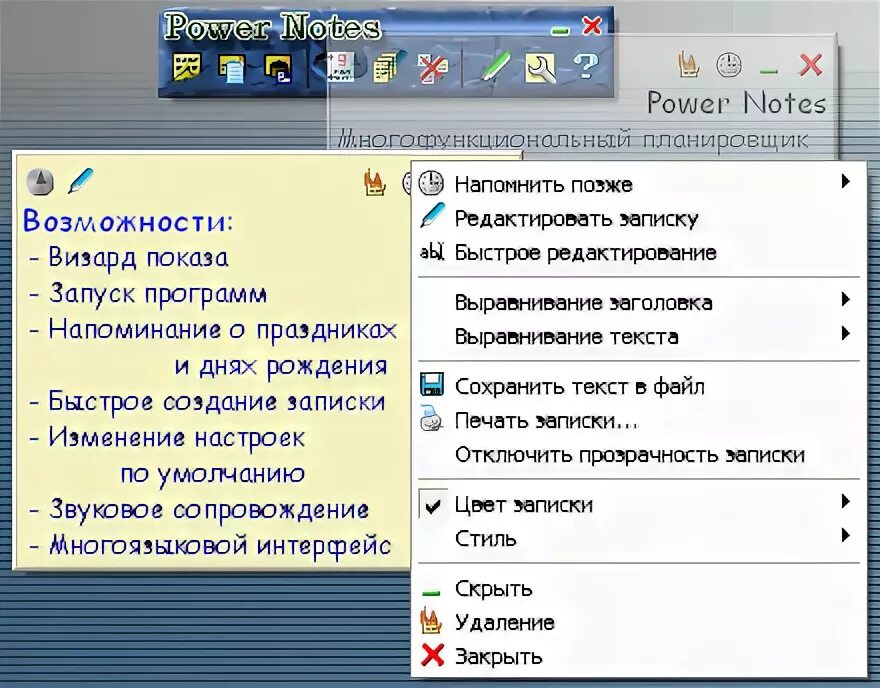
Task: Click the stacked notes icon in toolbar
Action: point(387,67)
